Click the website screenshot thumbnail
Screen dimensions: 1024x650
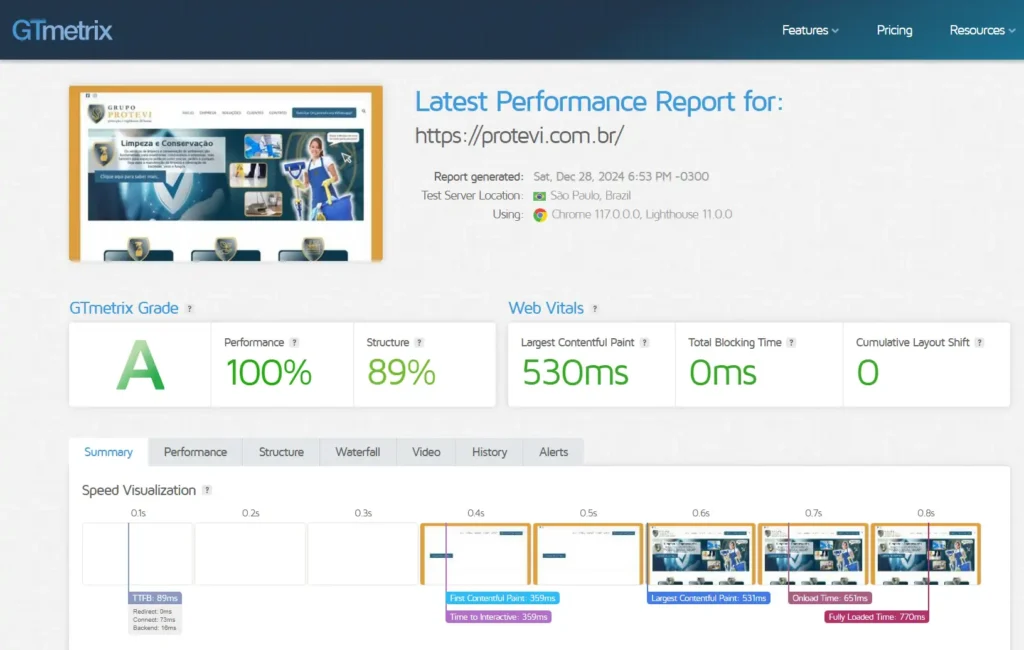point(226,173)
